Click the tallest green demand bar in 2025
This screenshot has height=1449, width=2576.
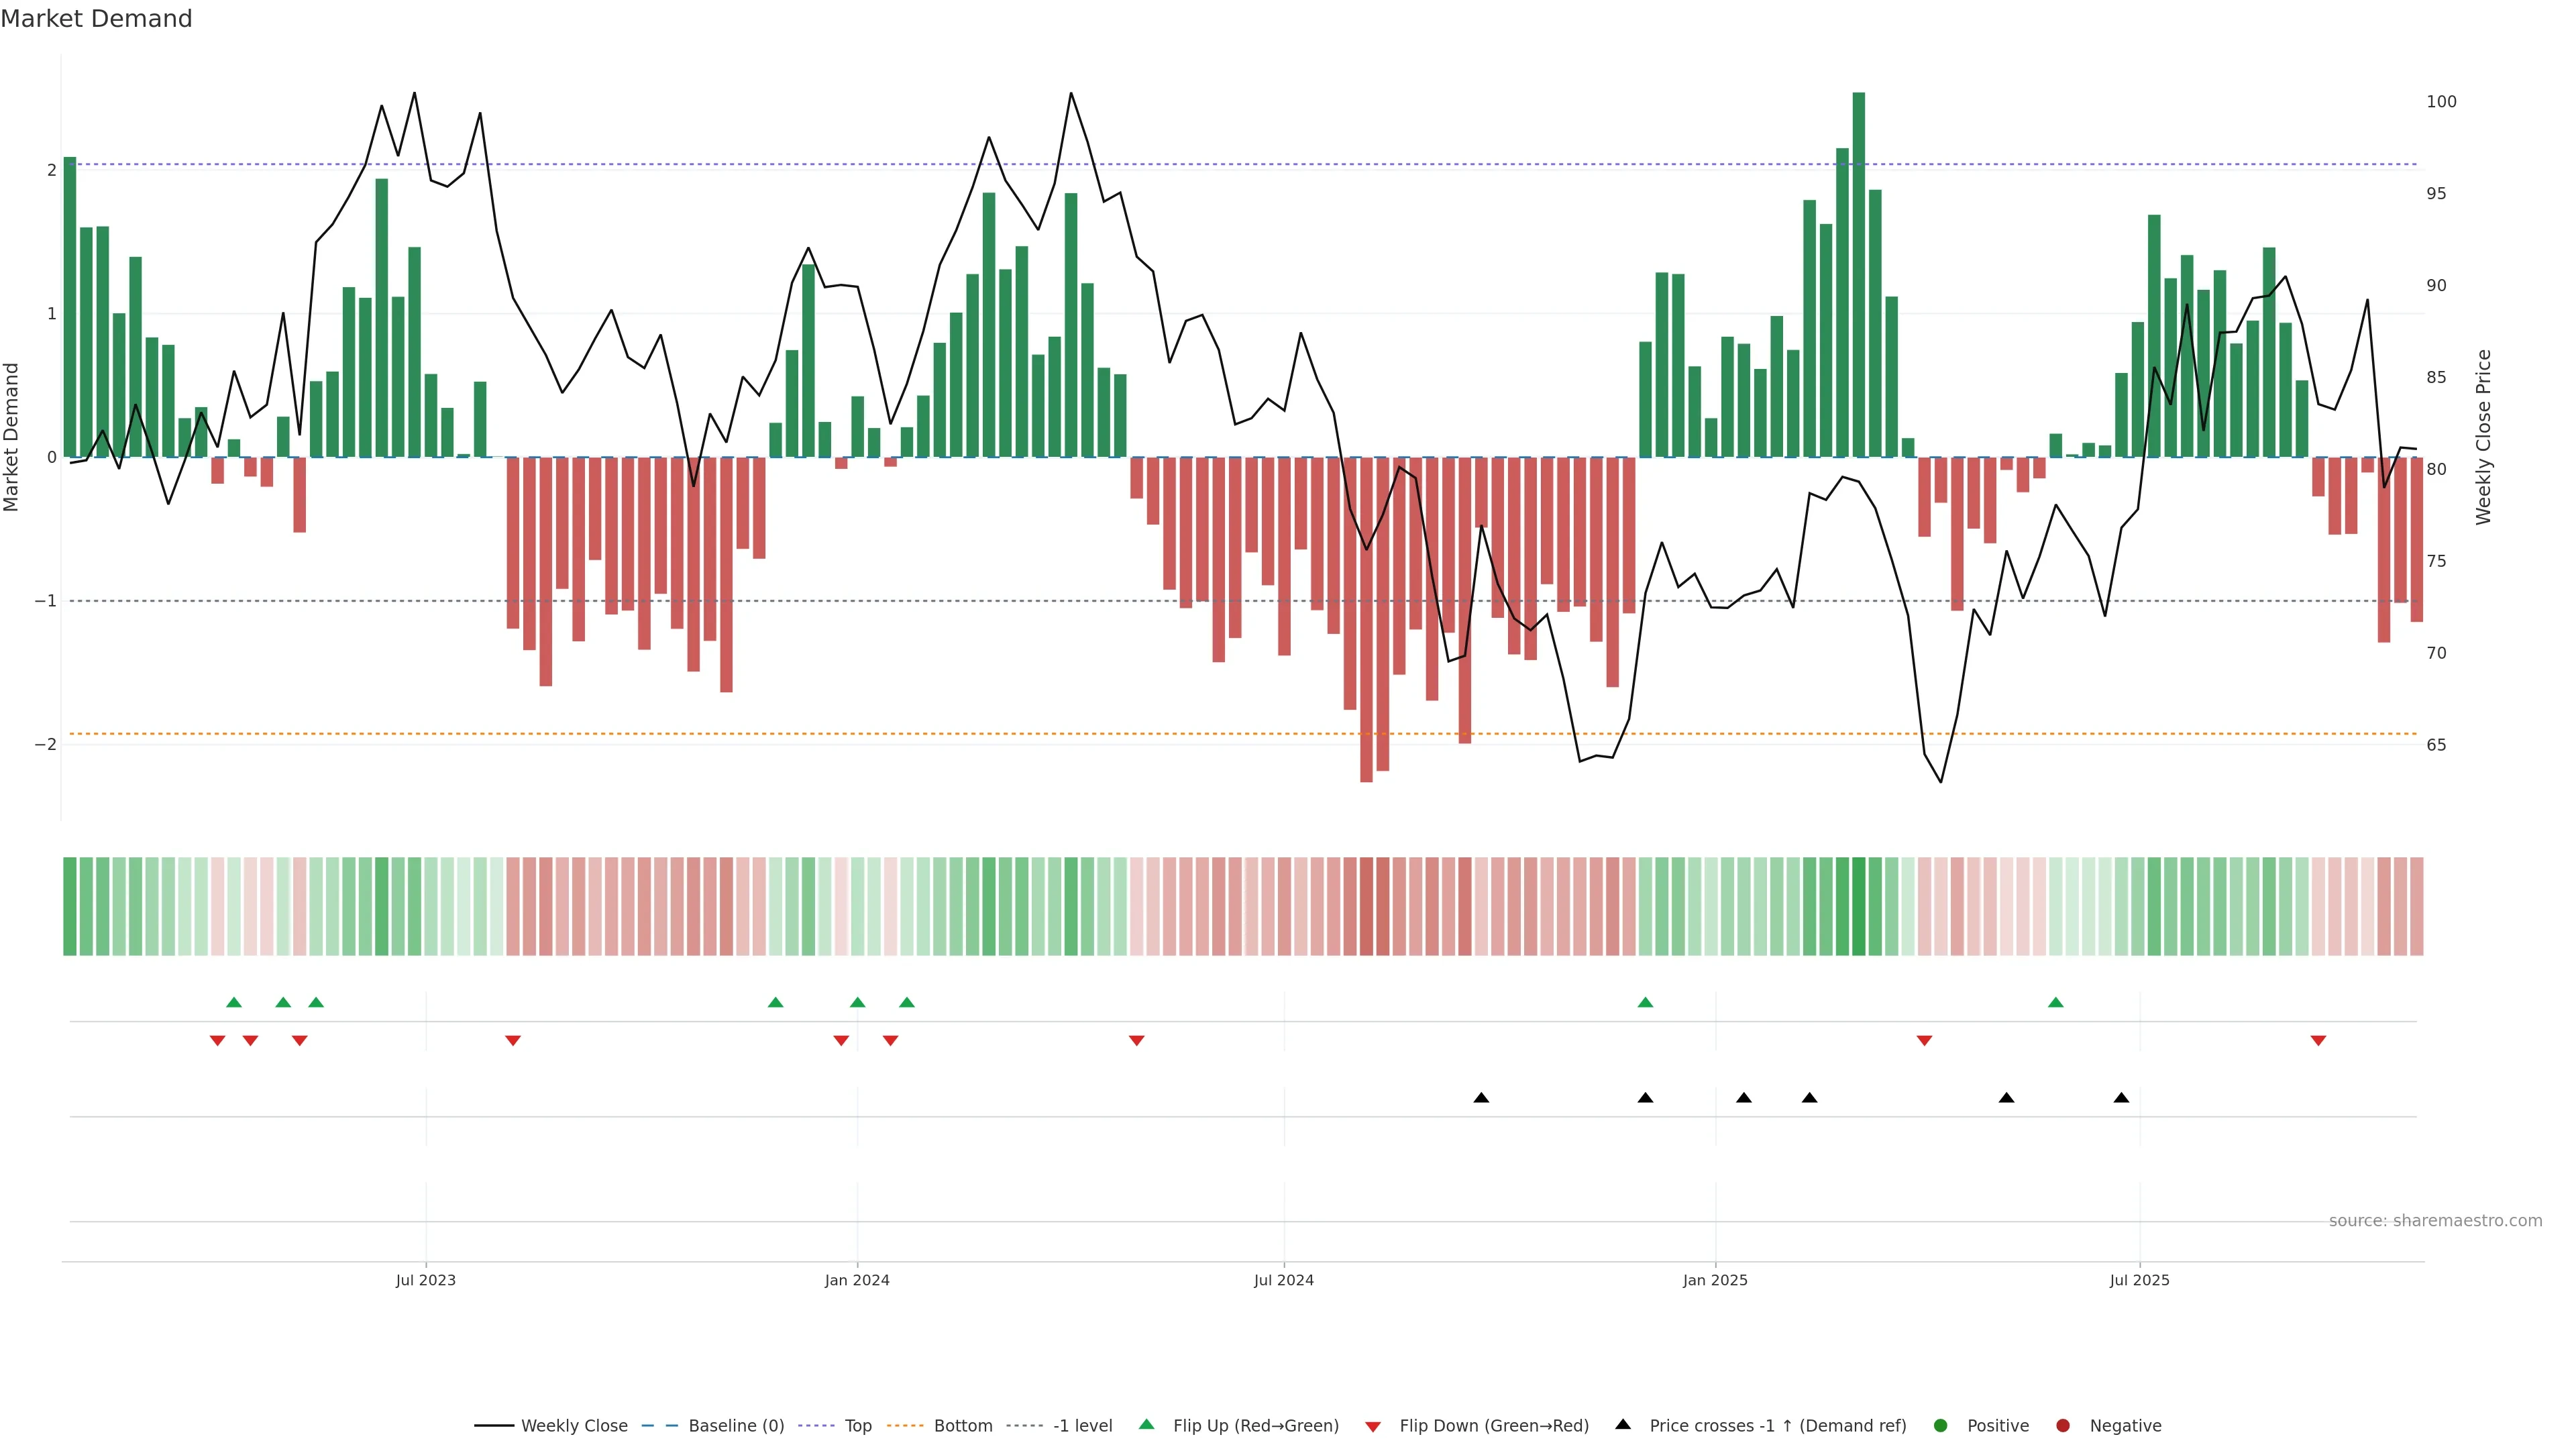[x=1858, y=275]
